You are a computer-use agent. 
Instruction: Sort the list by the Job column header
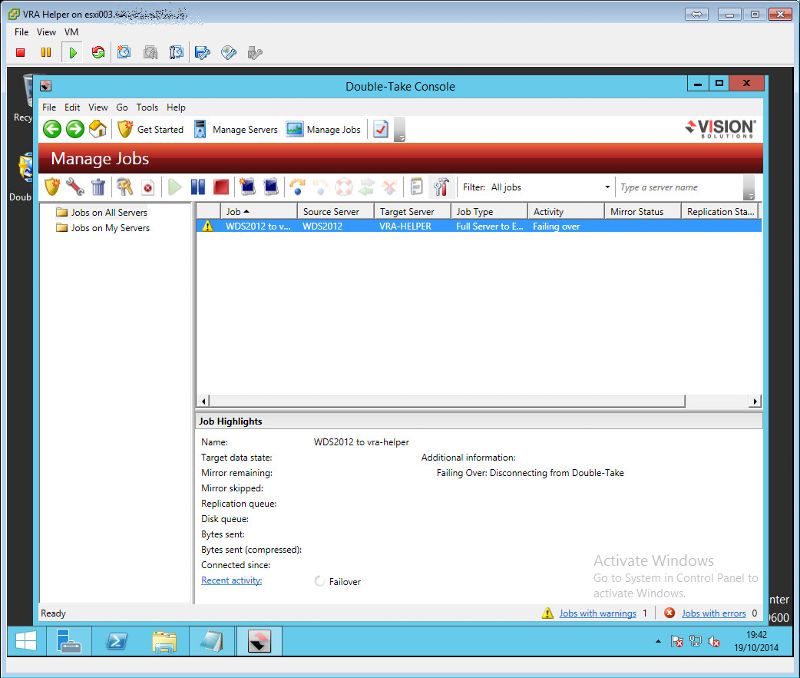pyautogui.click(x=259, y=211)
